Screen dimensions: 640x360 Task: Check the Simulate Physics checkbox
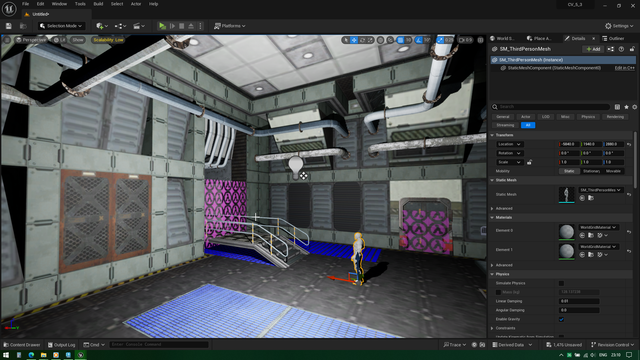click(x=562, y=283)
